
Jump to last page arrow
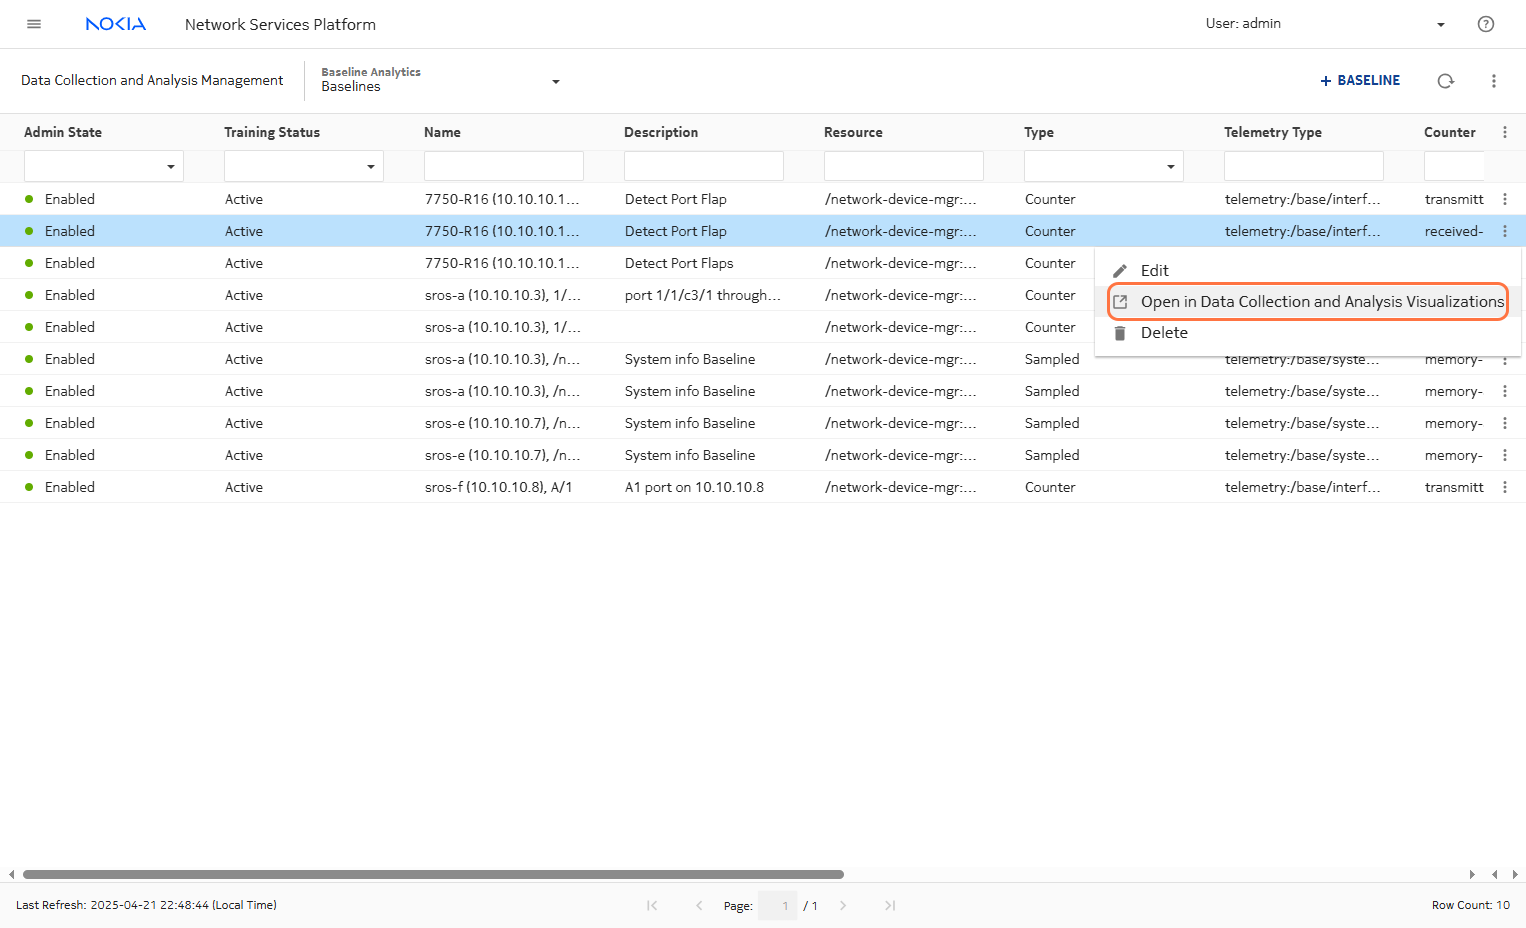[x=889, y=905]
